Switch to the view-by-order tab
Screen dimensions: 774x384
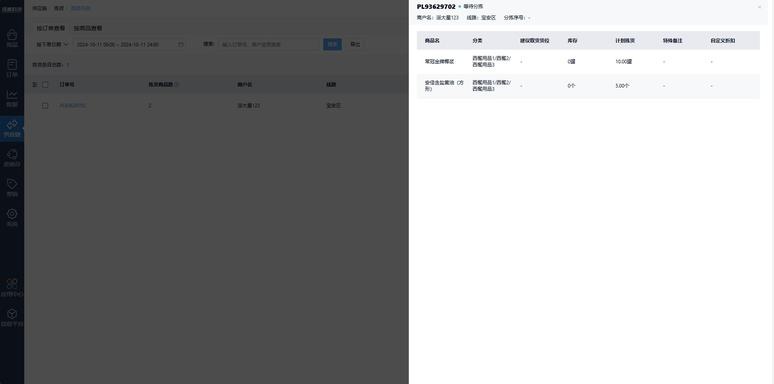(51, 28)
